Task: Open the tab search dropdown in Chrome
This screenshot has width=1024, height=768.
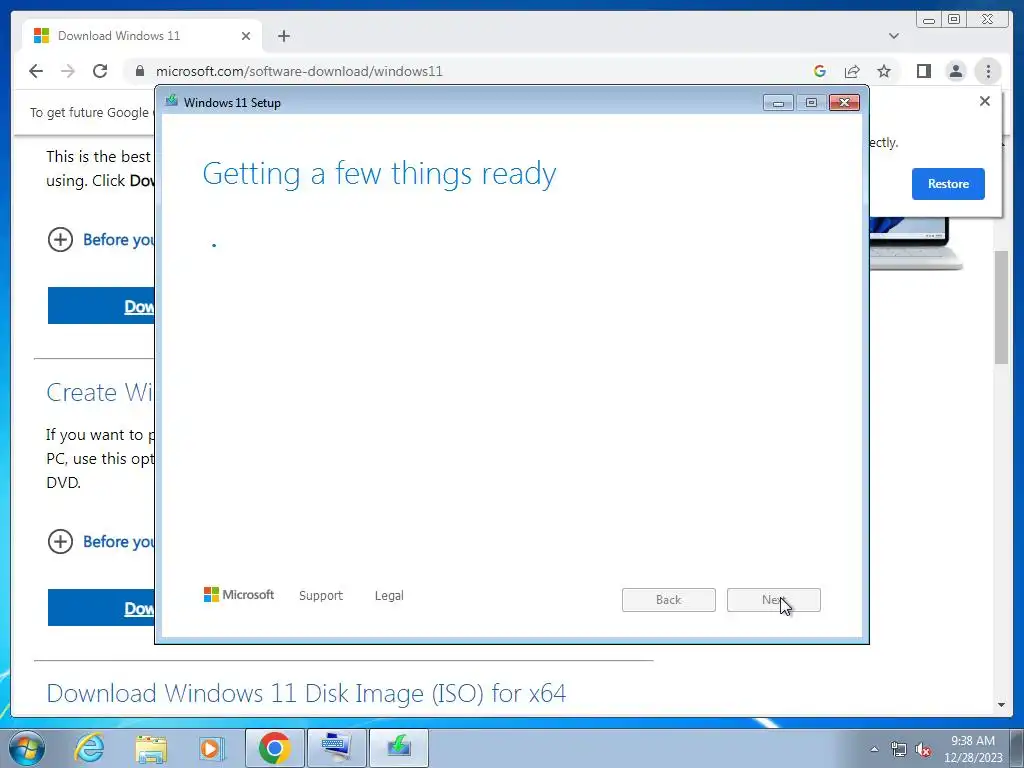Action: (893, 36)
